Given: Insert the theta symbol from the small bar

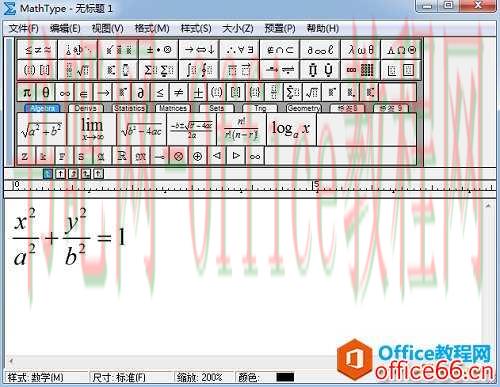Looking at the screenshot, I should point(46,92).
